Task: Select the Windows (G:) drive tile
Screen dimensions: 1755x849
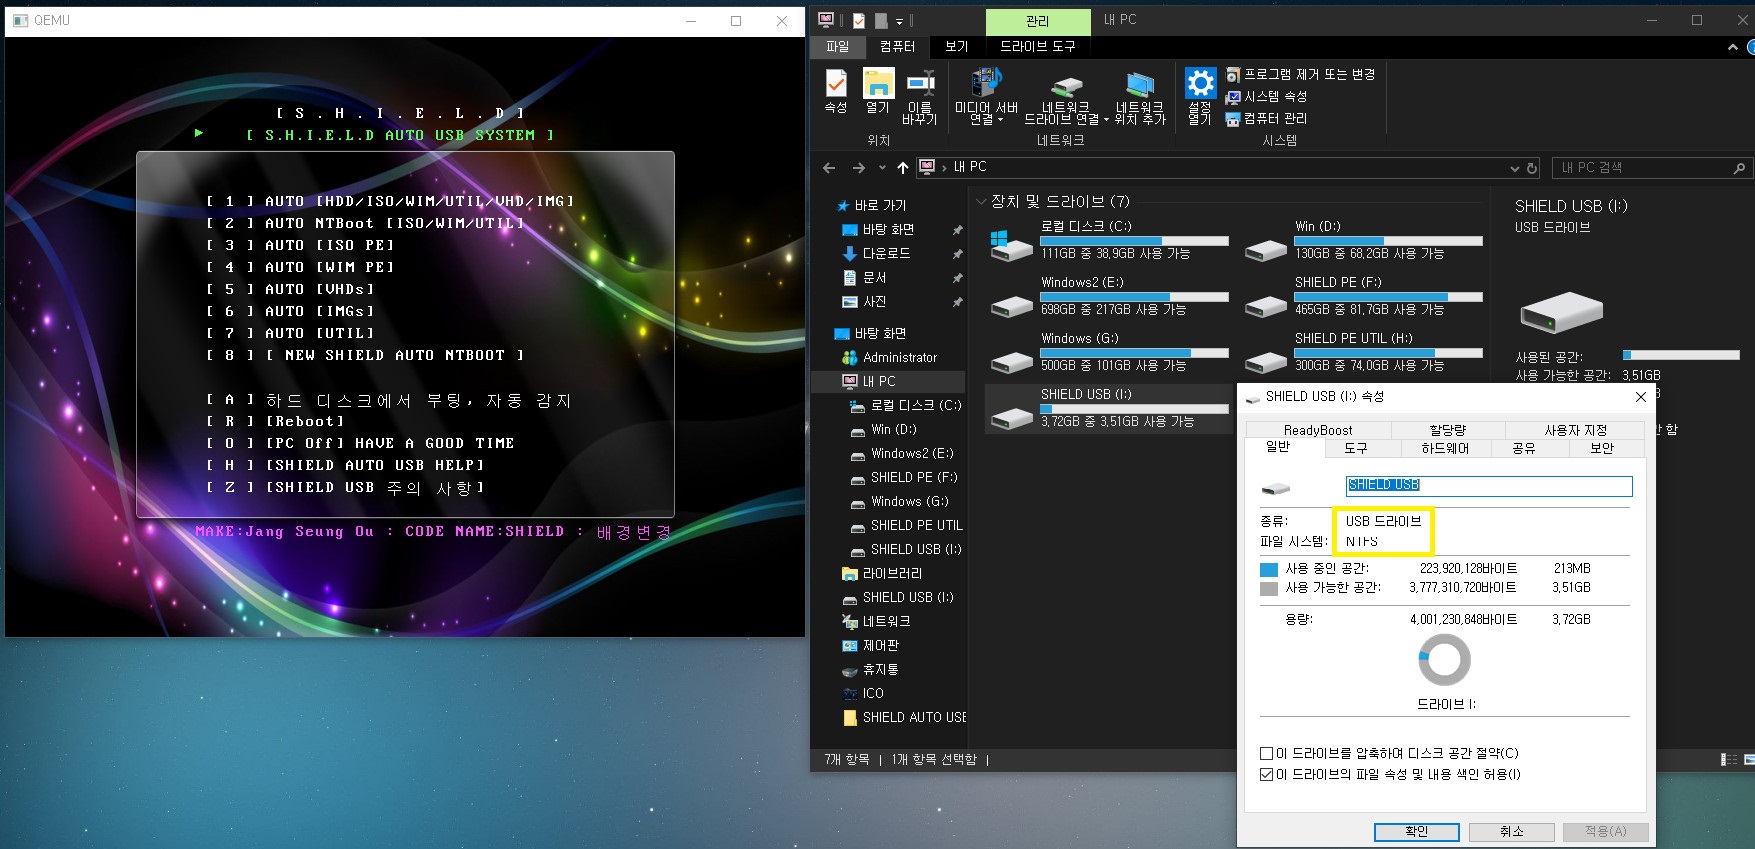Action: (x=1108, y=352)
